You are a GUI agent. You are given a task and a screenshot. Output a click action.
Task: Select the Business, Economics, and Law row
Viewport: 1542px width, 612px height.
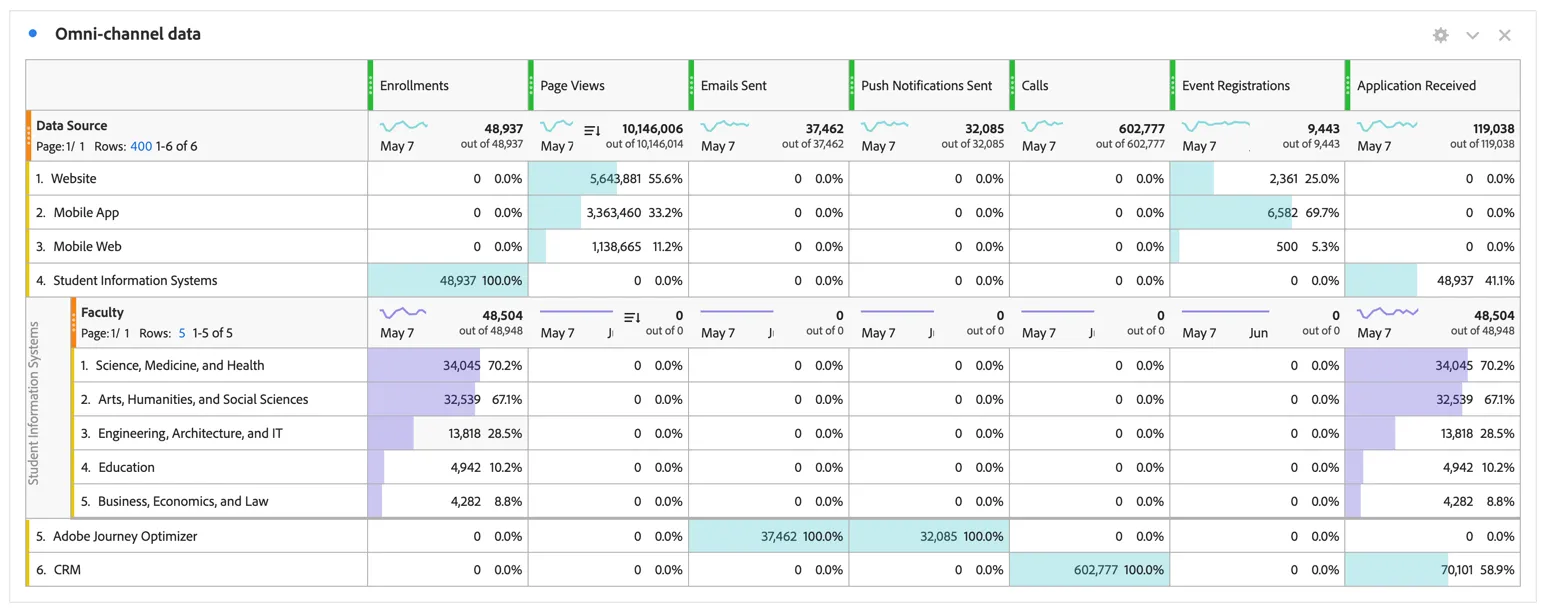[220, 501]
